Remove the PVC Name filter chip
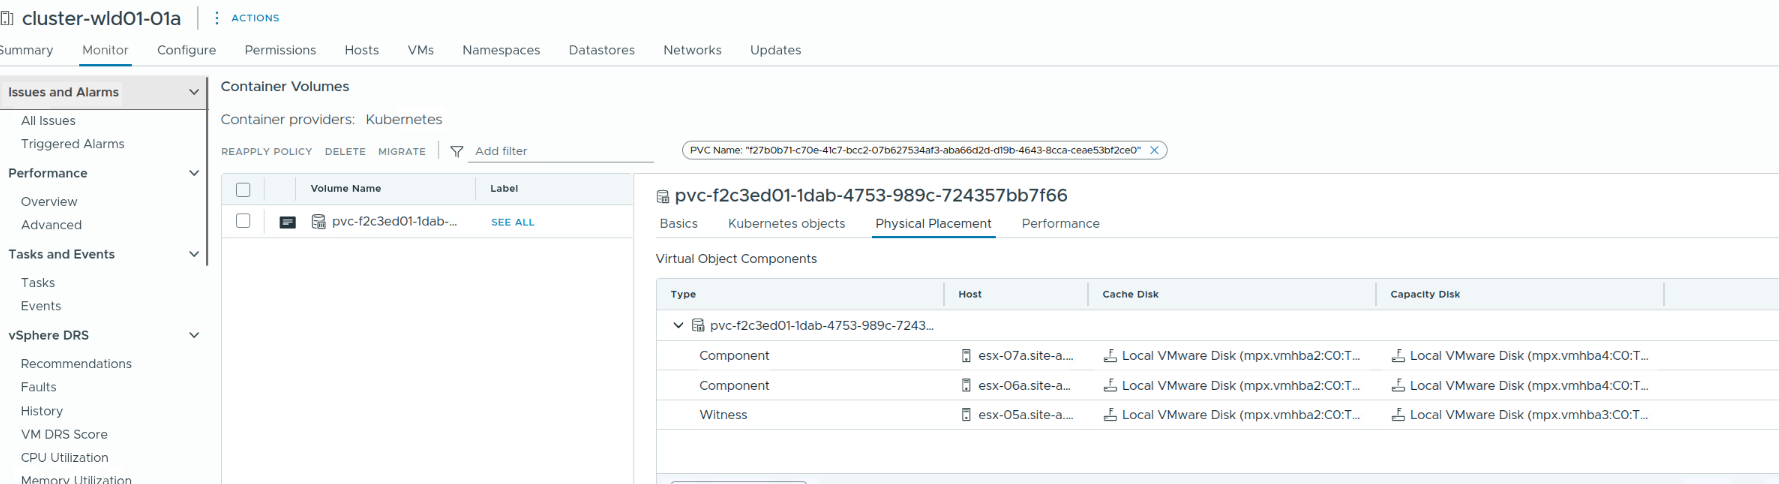The height and width of the screenshot is (484, 1779). click(1154, 150)
